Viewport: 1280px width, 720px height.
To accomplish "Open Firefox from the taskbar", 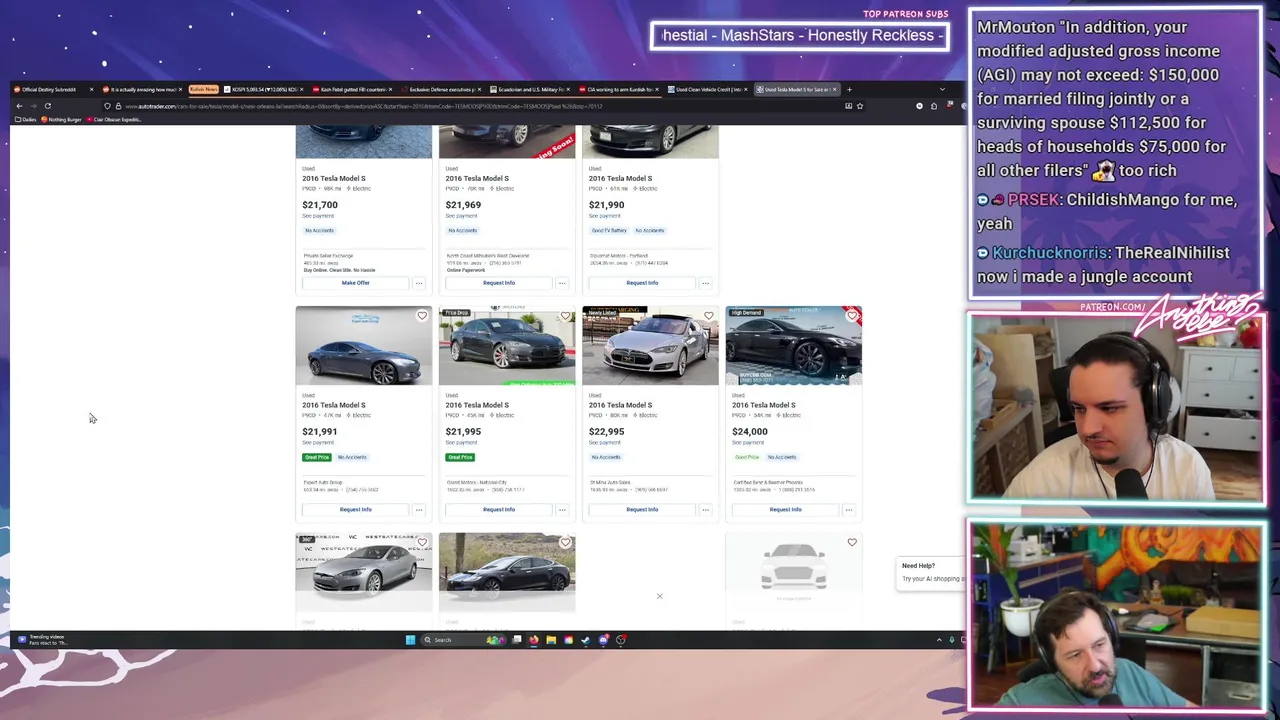I will click(x=534, y=640).
